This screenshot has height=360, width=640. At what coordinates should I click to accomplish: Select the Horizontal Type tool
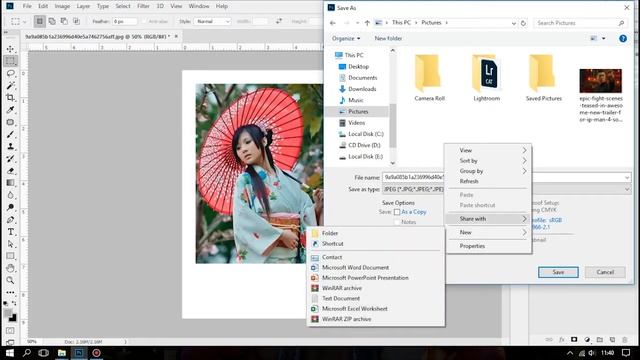pos(11,232)
